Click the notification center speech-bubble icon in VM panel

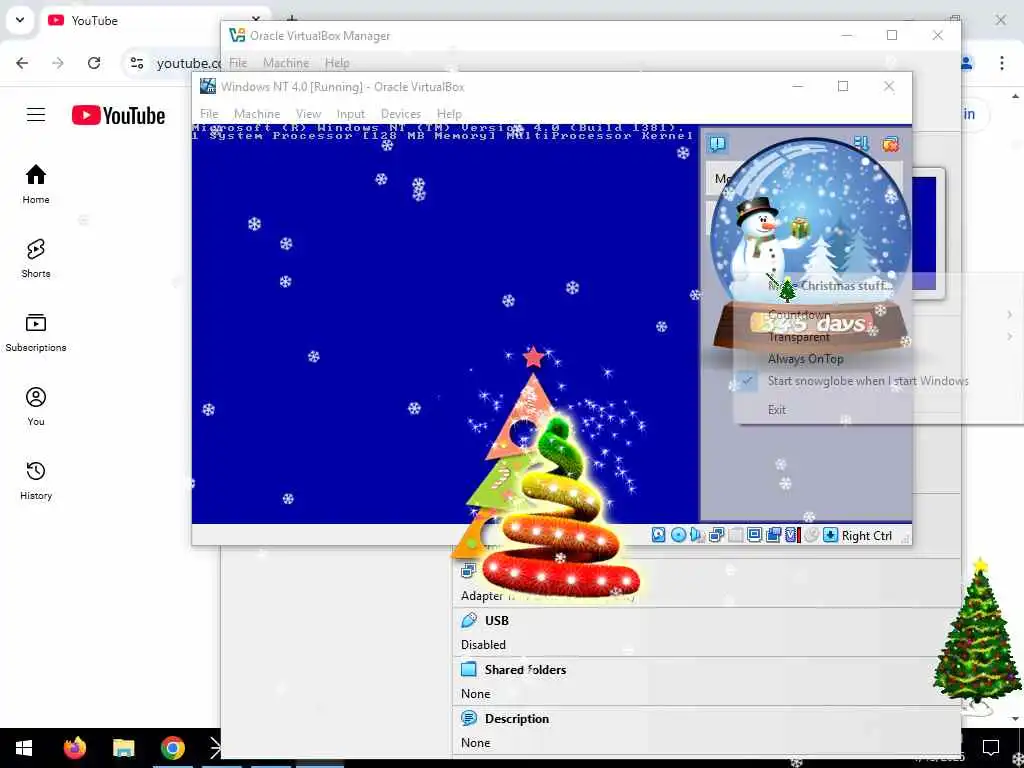pyautogui.click(x=717, y=144)
